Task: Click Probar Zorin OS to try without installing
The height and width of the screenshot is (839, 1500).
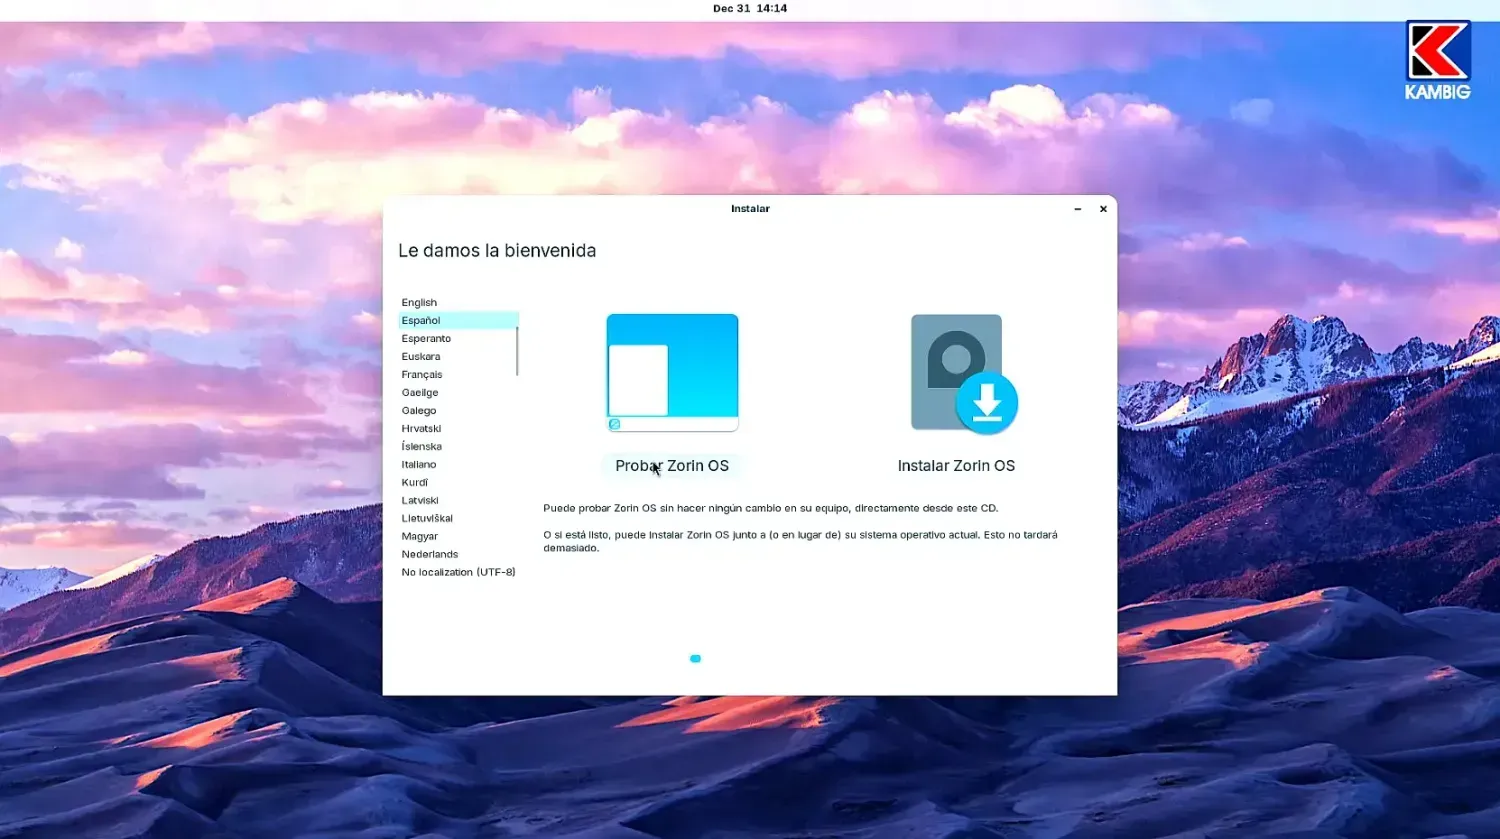Action: coord(671,465)
